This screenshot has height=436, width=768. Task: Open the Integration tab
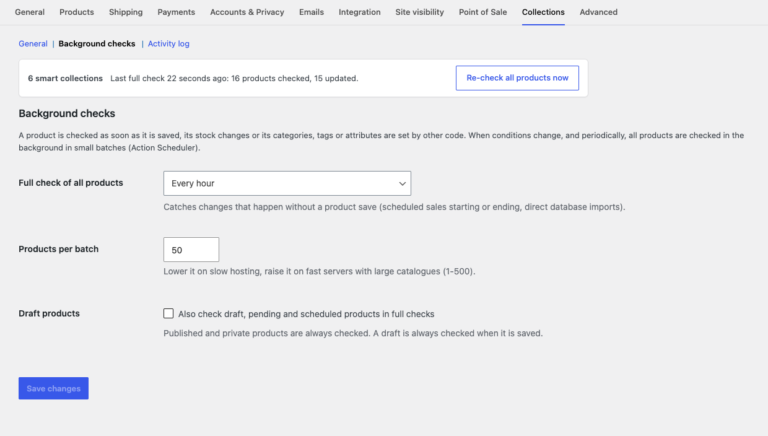click(x=360, y=12)
